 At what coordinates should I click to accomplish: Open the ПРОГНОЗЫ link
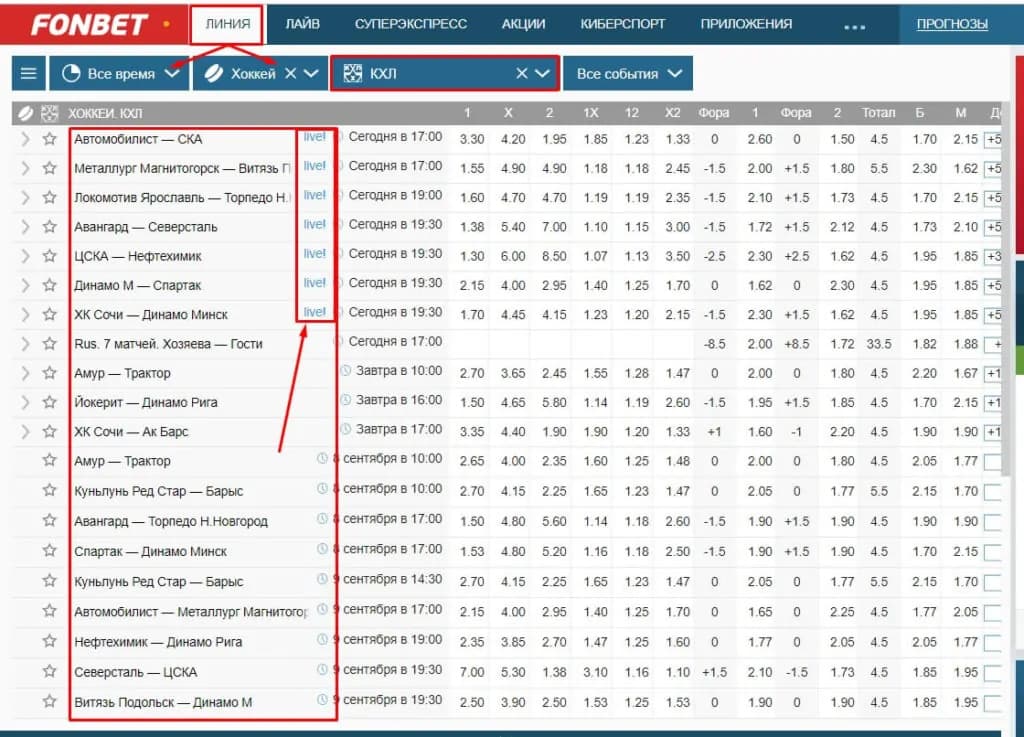[x=952, y=24]
